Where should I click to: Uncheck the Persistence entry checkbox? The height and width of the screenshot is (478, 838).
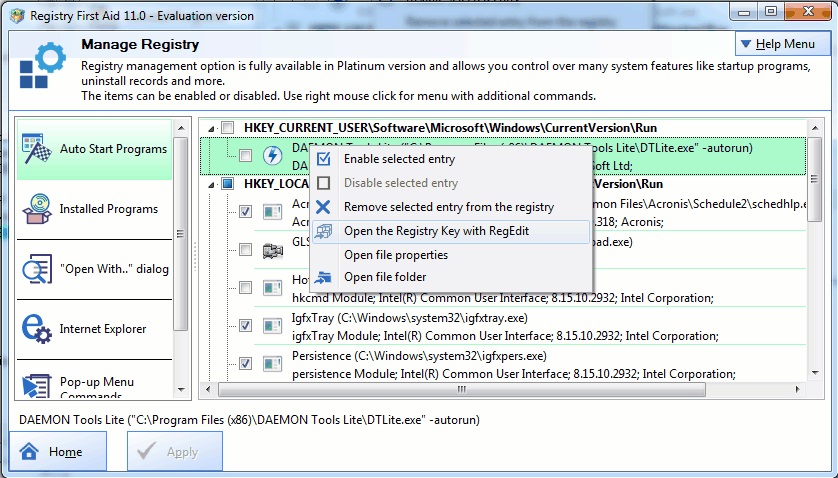(x=245, y=364)
